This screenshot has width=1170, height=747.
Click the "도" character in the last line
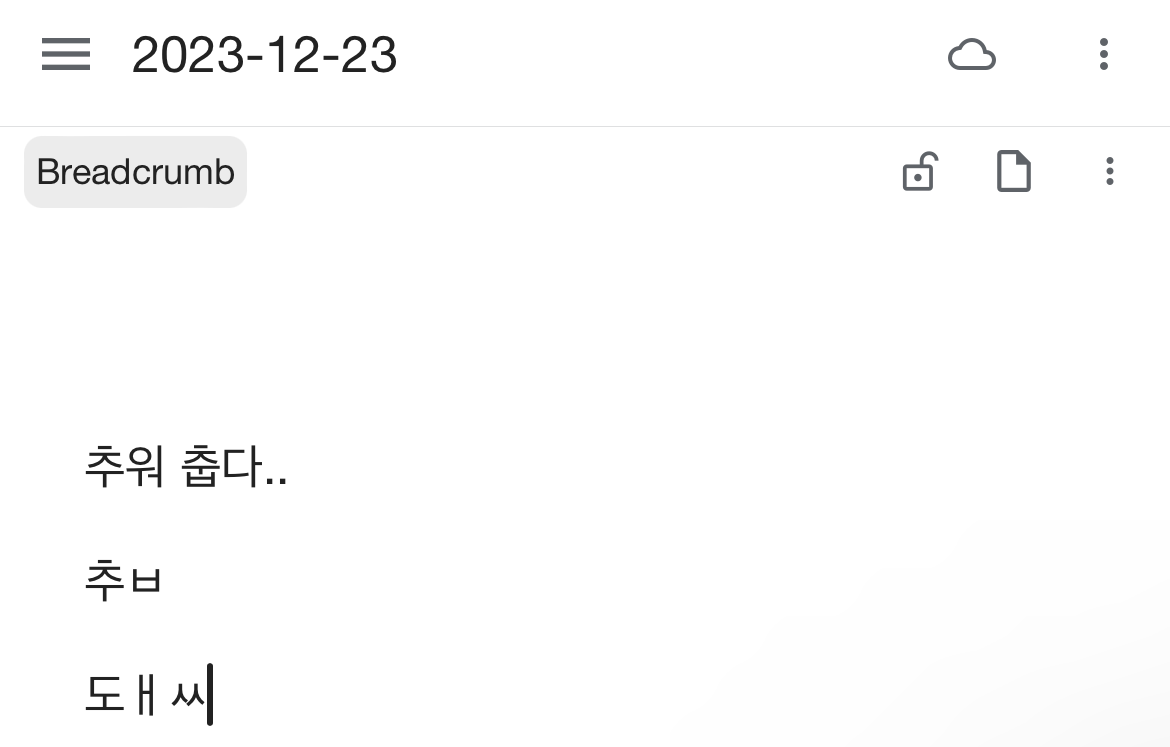(x=104, y=693)
